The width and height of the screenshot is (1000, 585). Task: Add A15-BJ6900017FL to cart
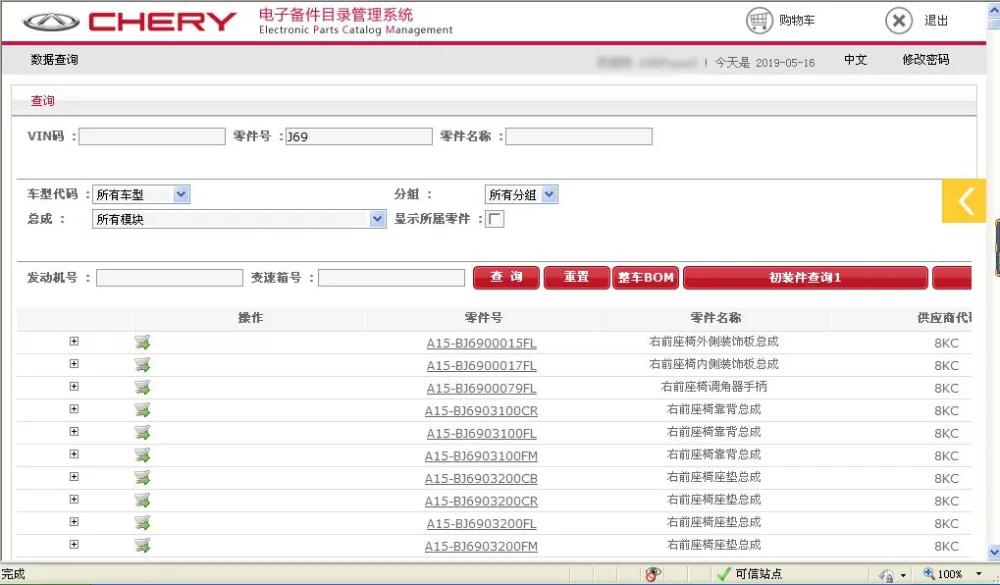click(x=142, y=365)
